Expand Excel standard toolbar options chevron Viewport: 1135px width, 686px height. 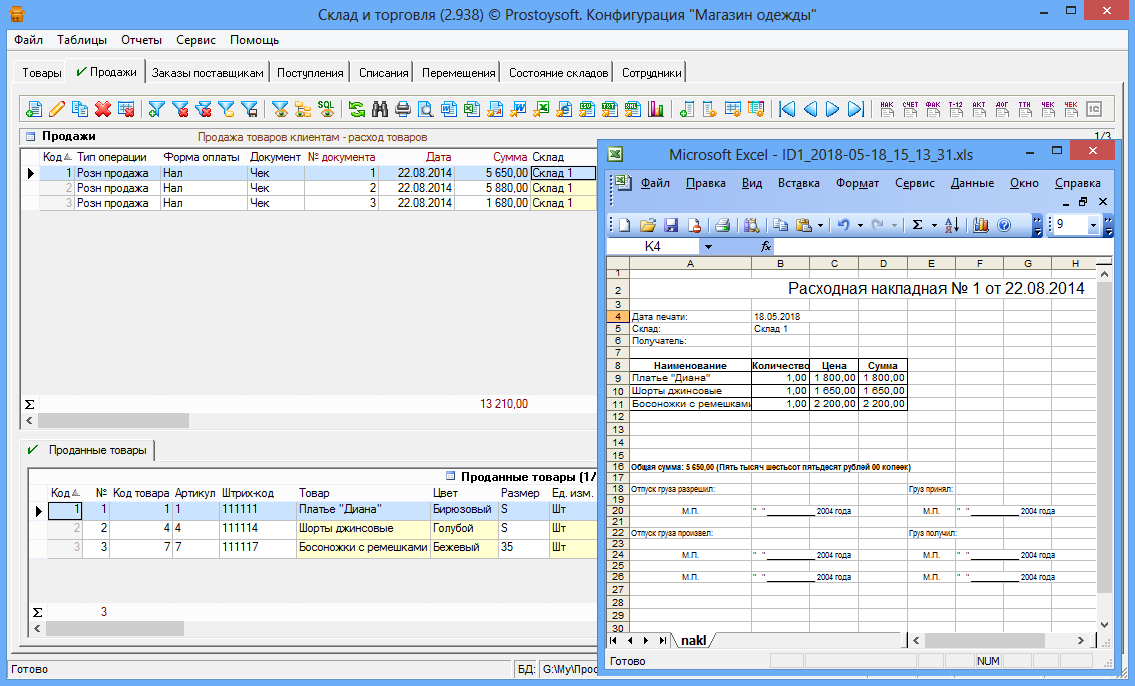1037,226
